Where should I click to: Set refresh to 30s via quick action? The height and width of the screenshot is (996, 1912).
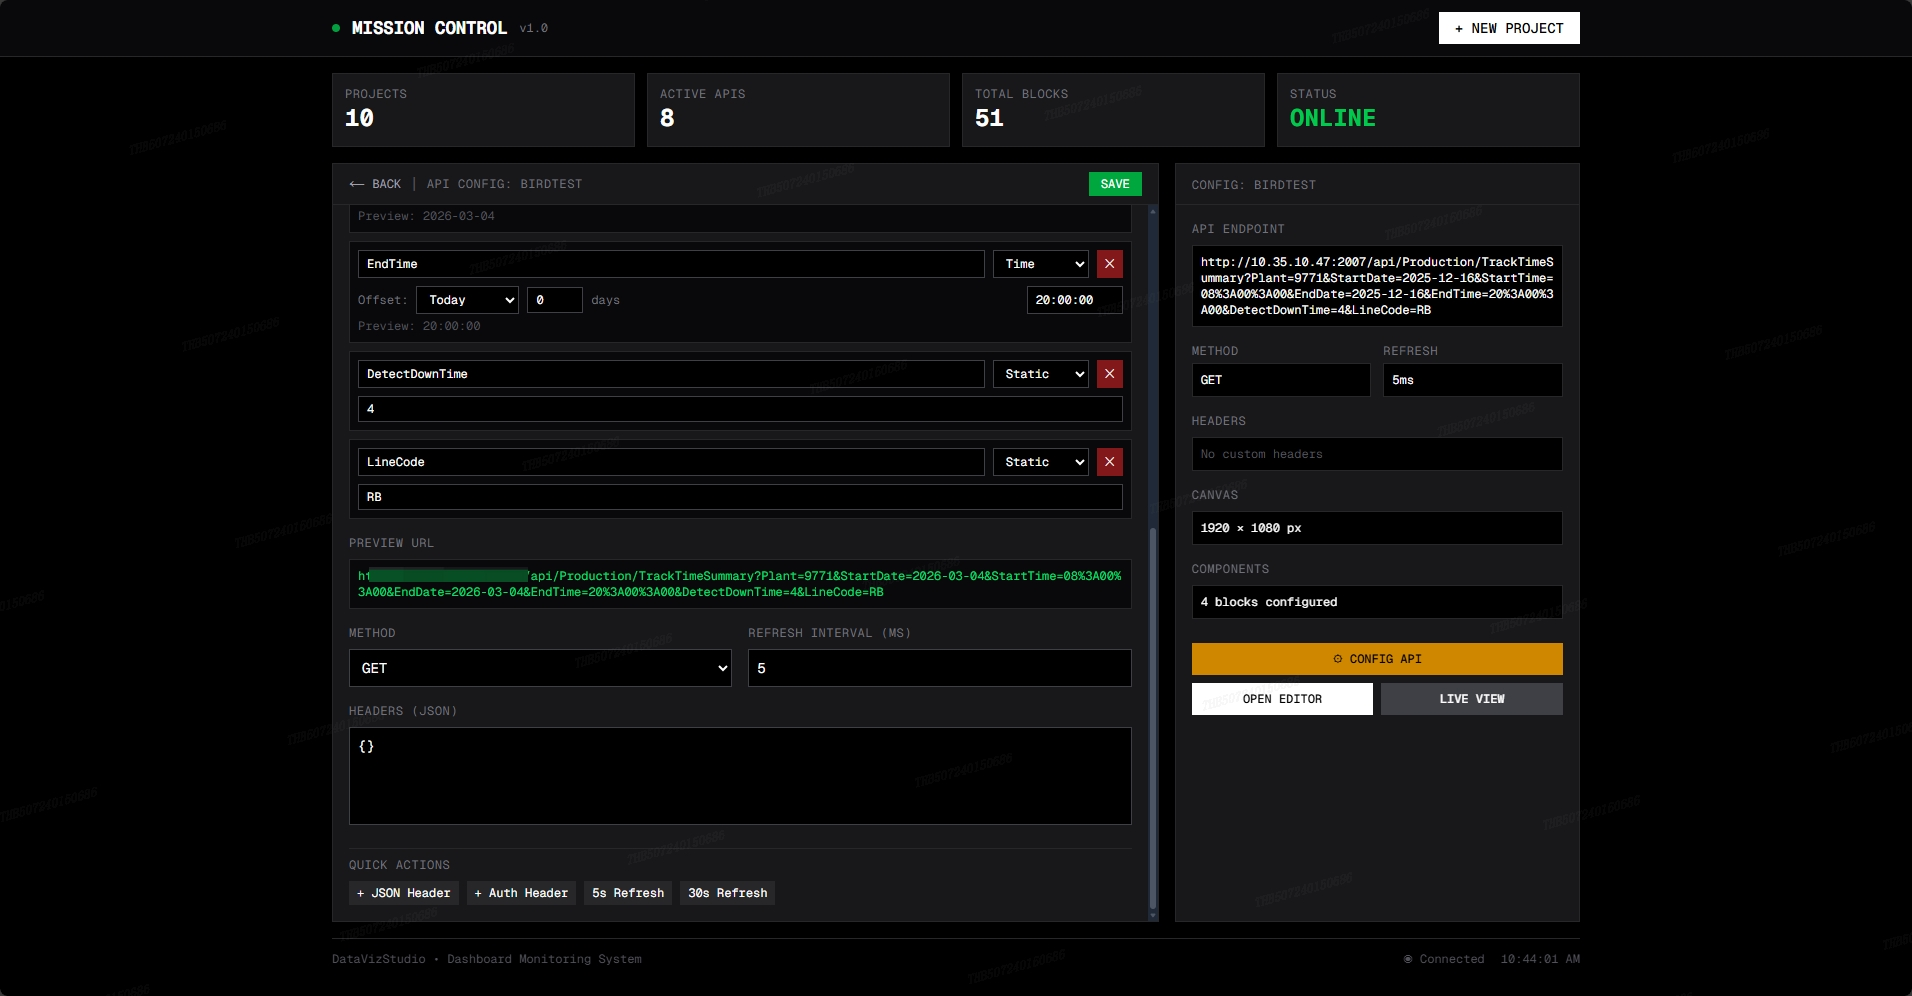[x=728, y=893]
